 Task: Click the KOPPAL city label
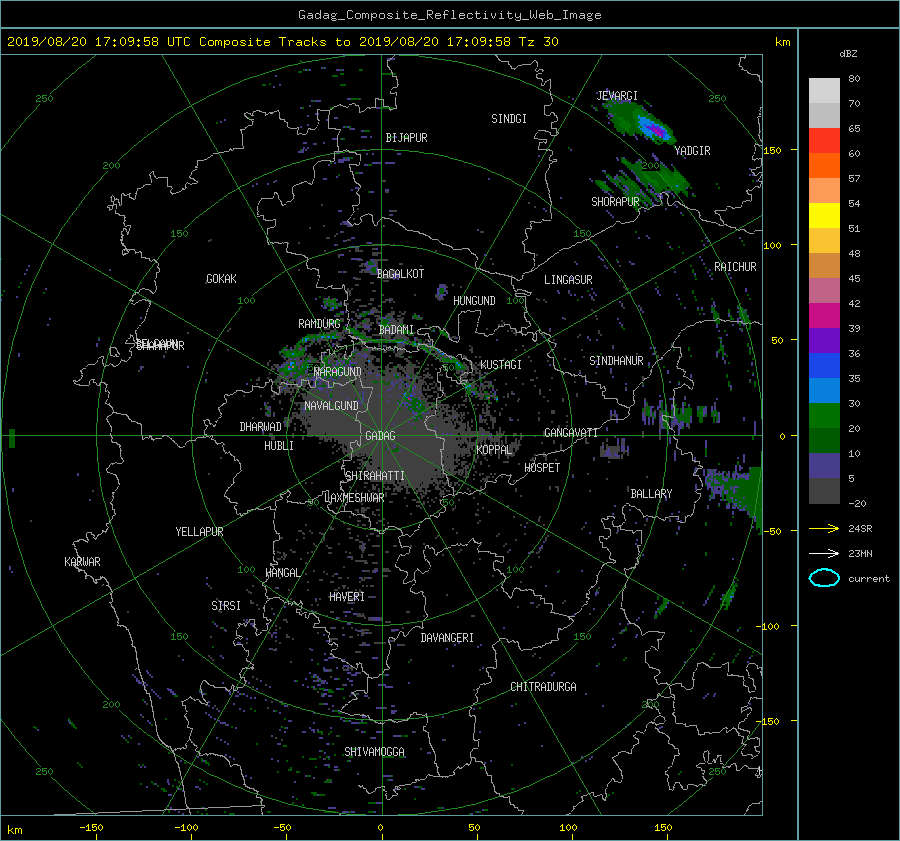[x=494, y=450]
